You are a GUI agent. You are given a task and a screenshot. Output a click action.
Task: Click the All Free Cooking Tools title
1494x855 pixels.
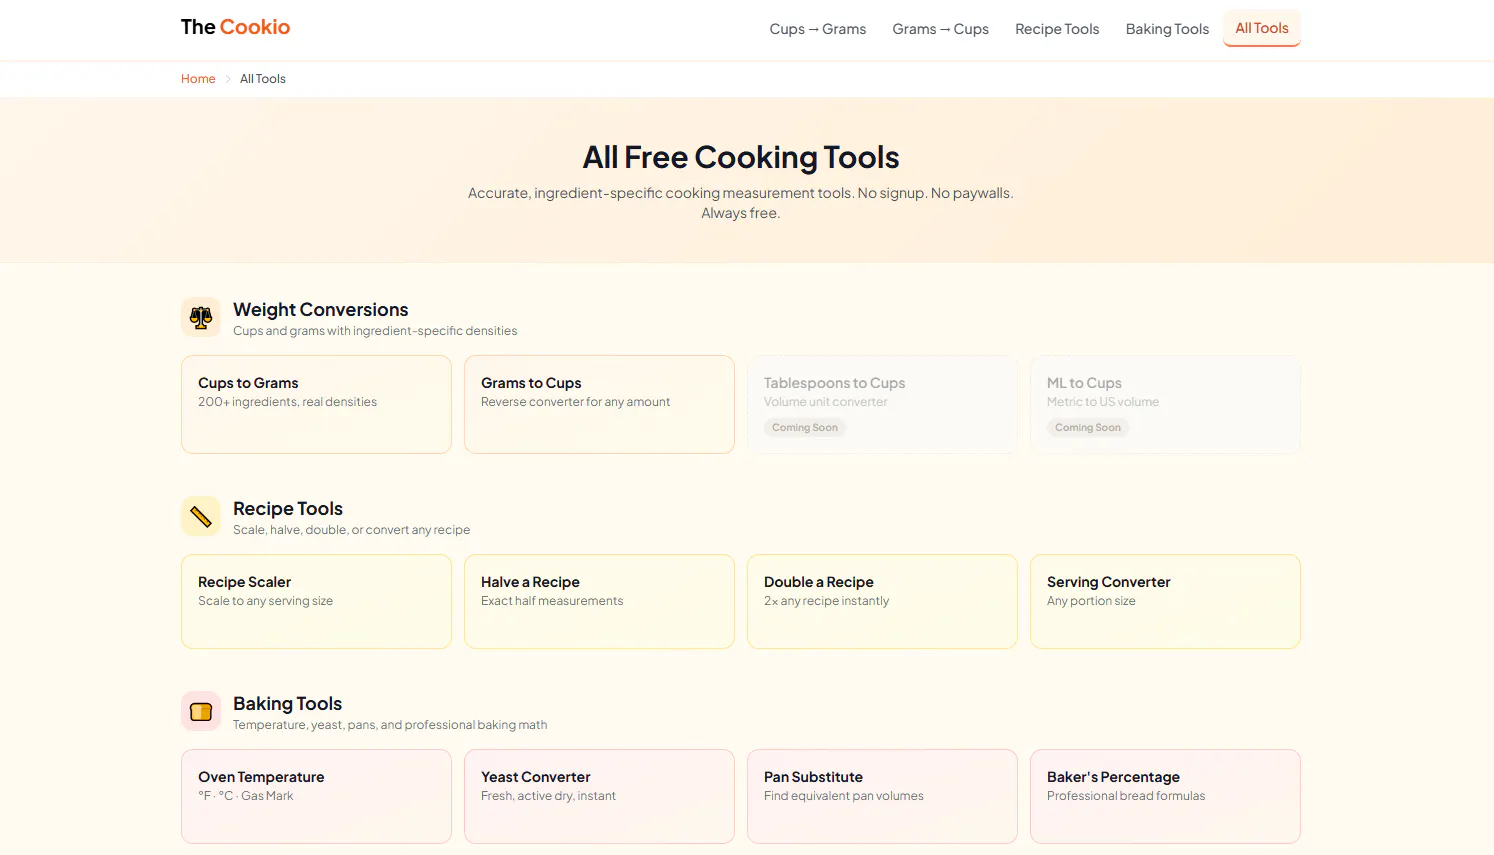(x=741, y=157)
